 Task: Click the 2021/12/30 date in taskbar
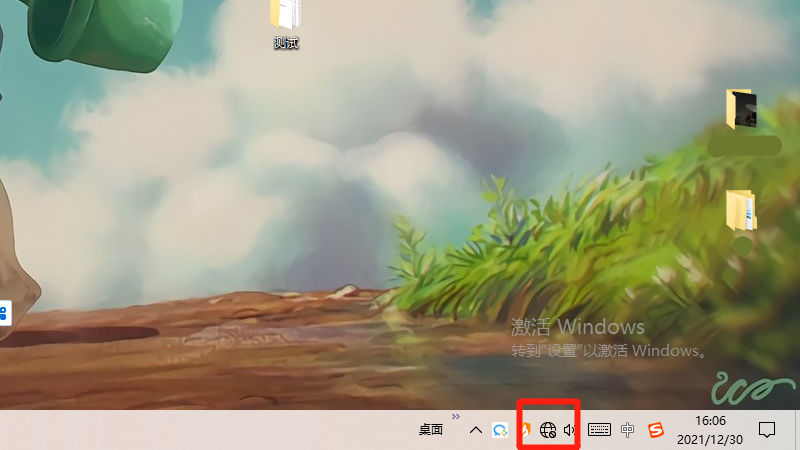[x=710, y=439]
